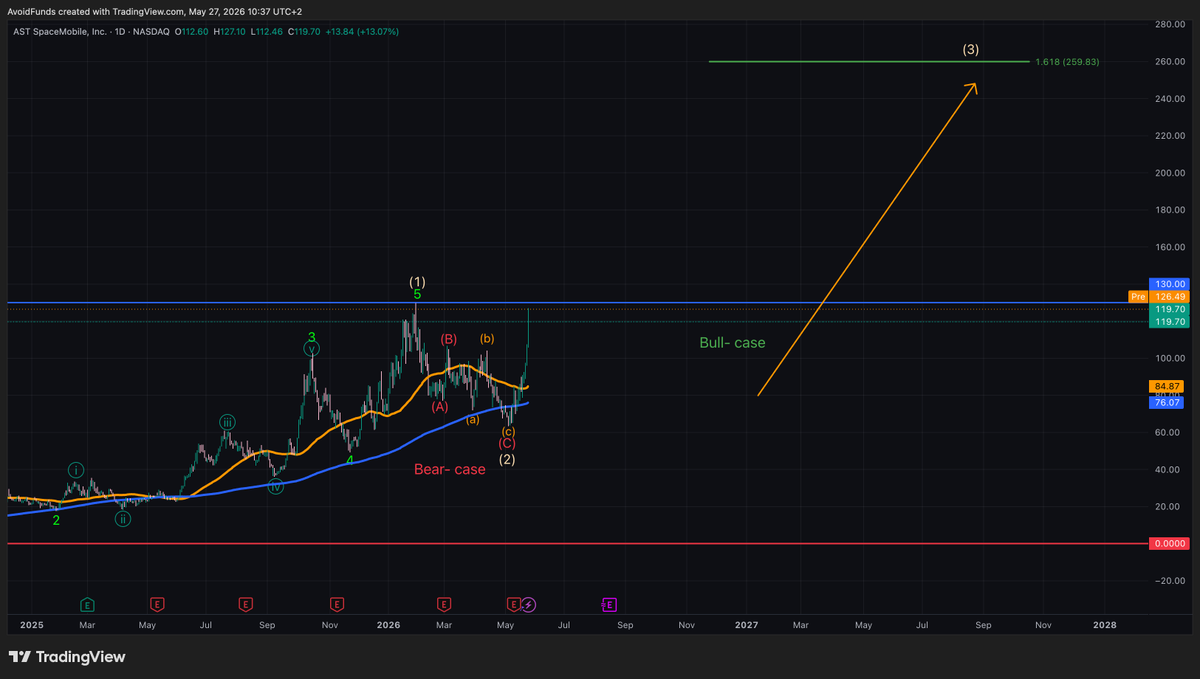Screen dimensions: 1200x679
Task: Click the red earnings marker near Mar 2026
Action: (x=444, y=604)
